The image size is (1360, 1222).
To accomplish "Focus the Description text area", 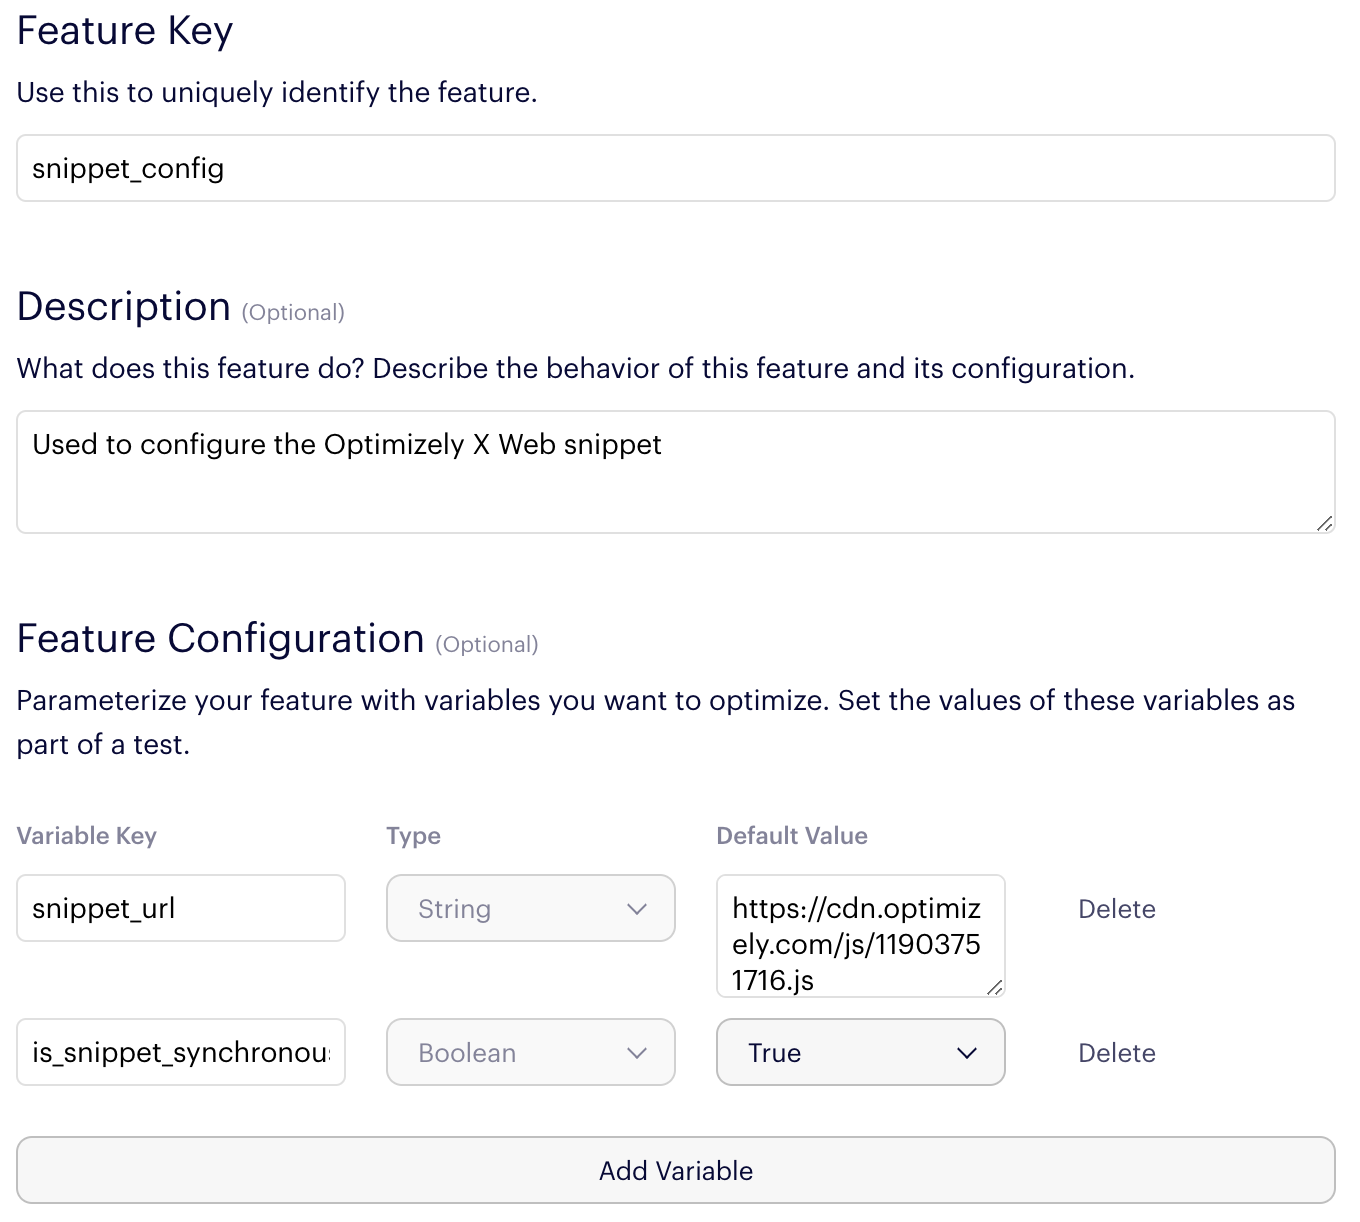I will click(675, 471).
